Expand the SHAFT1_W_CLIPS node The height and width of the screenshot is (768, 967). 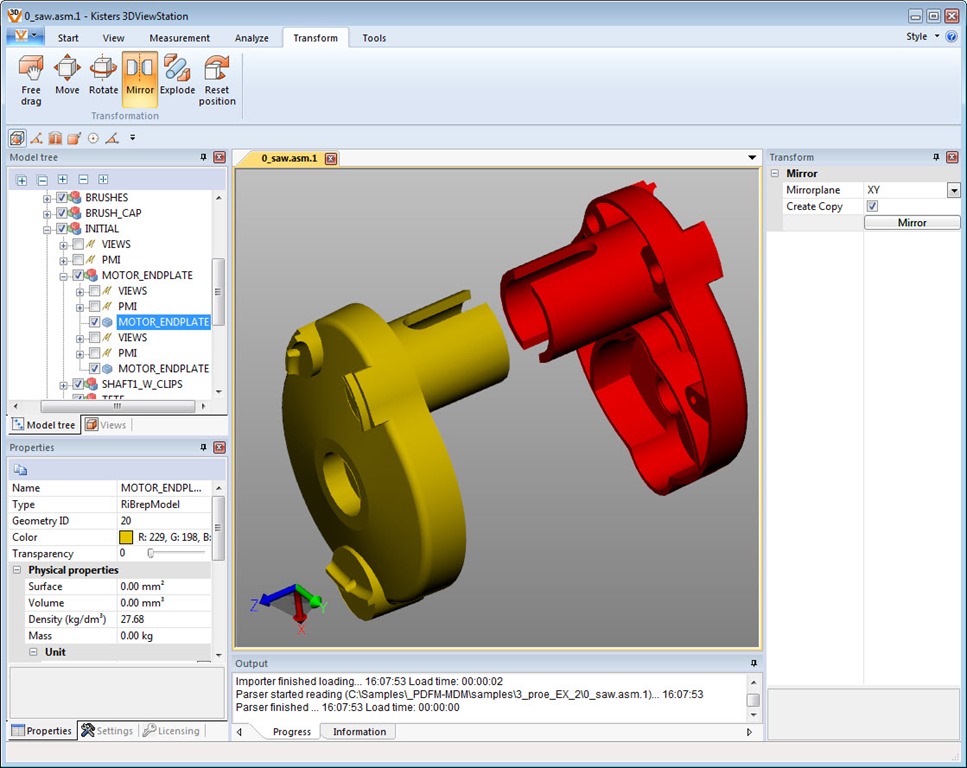(64, 384)
